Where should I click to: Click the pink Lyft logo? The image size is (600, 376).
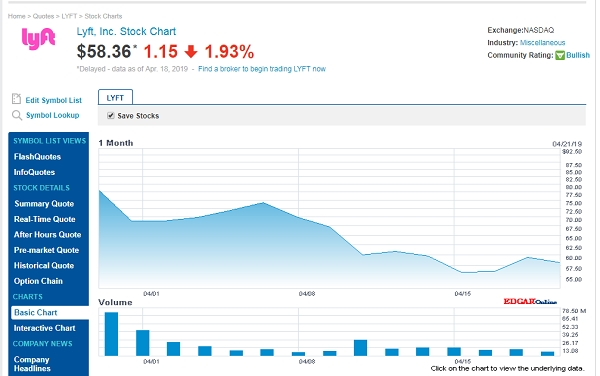click(x=38, y=39)
